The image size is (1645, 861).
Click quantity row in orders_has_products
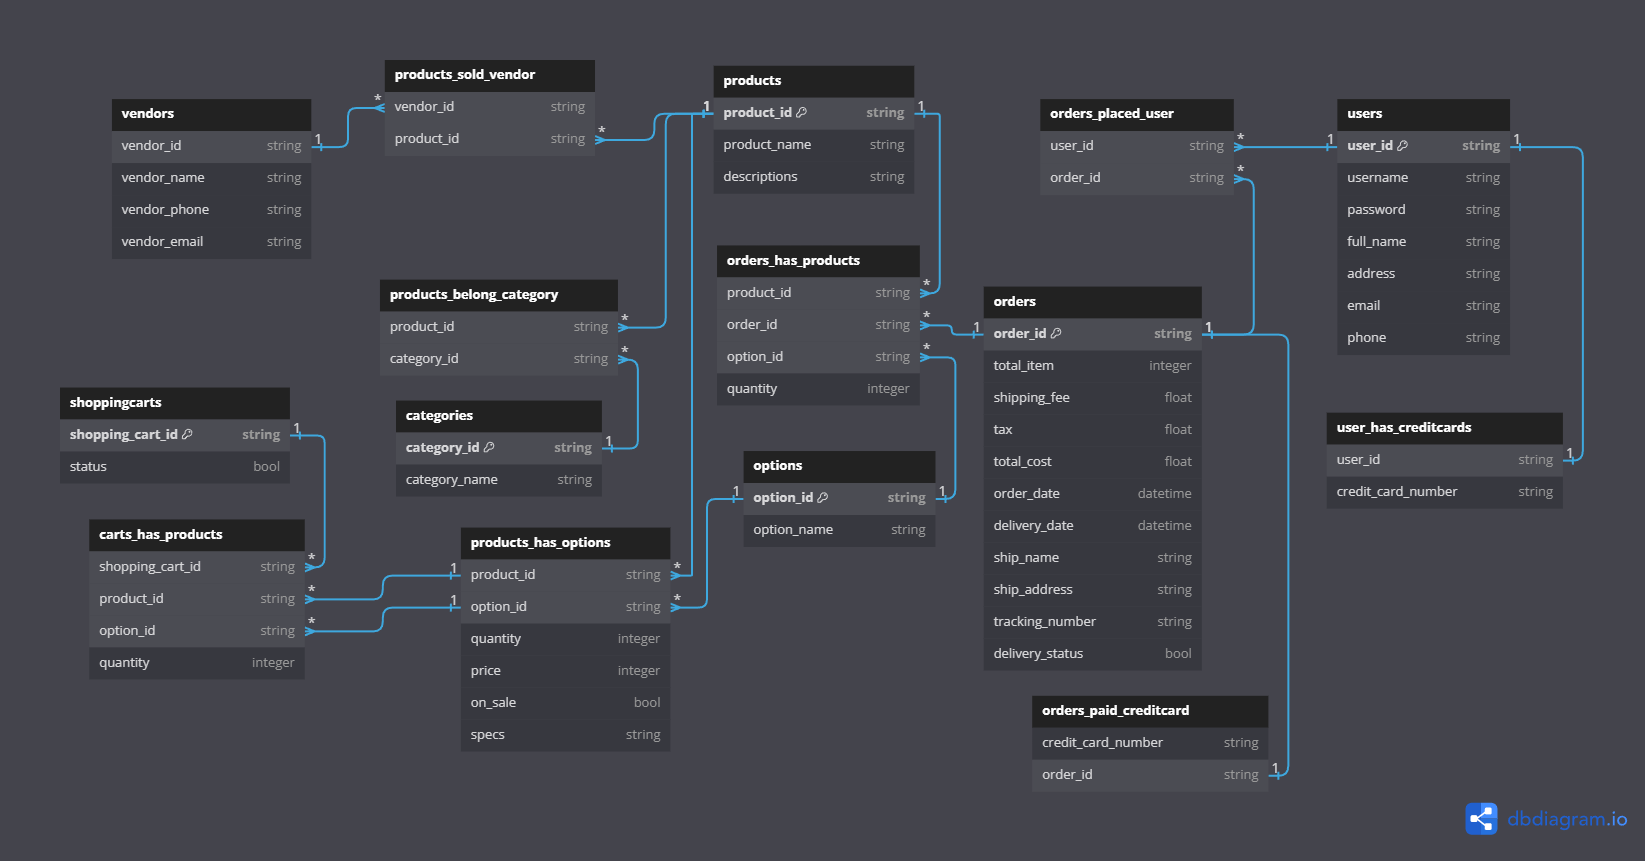pos(818,389)
